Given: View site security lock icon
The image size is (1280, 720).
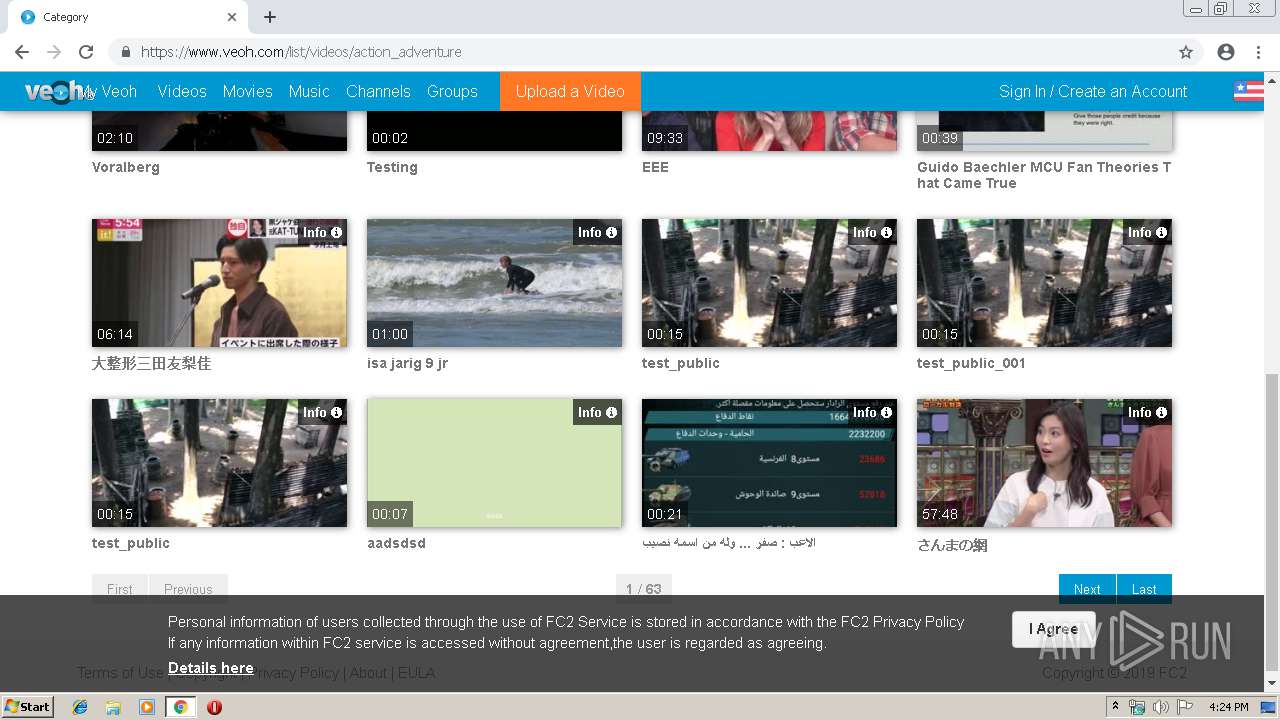Looking at the screenshot, I should [x=126, y=52].
